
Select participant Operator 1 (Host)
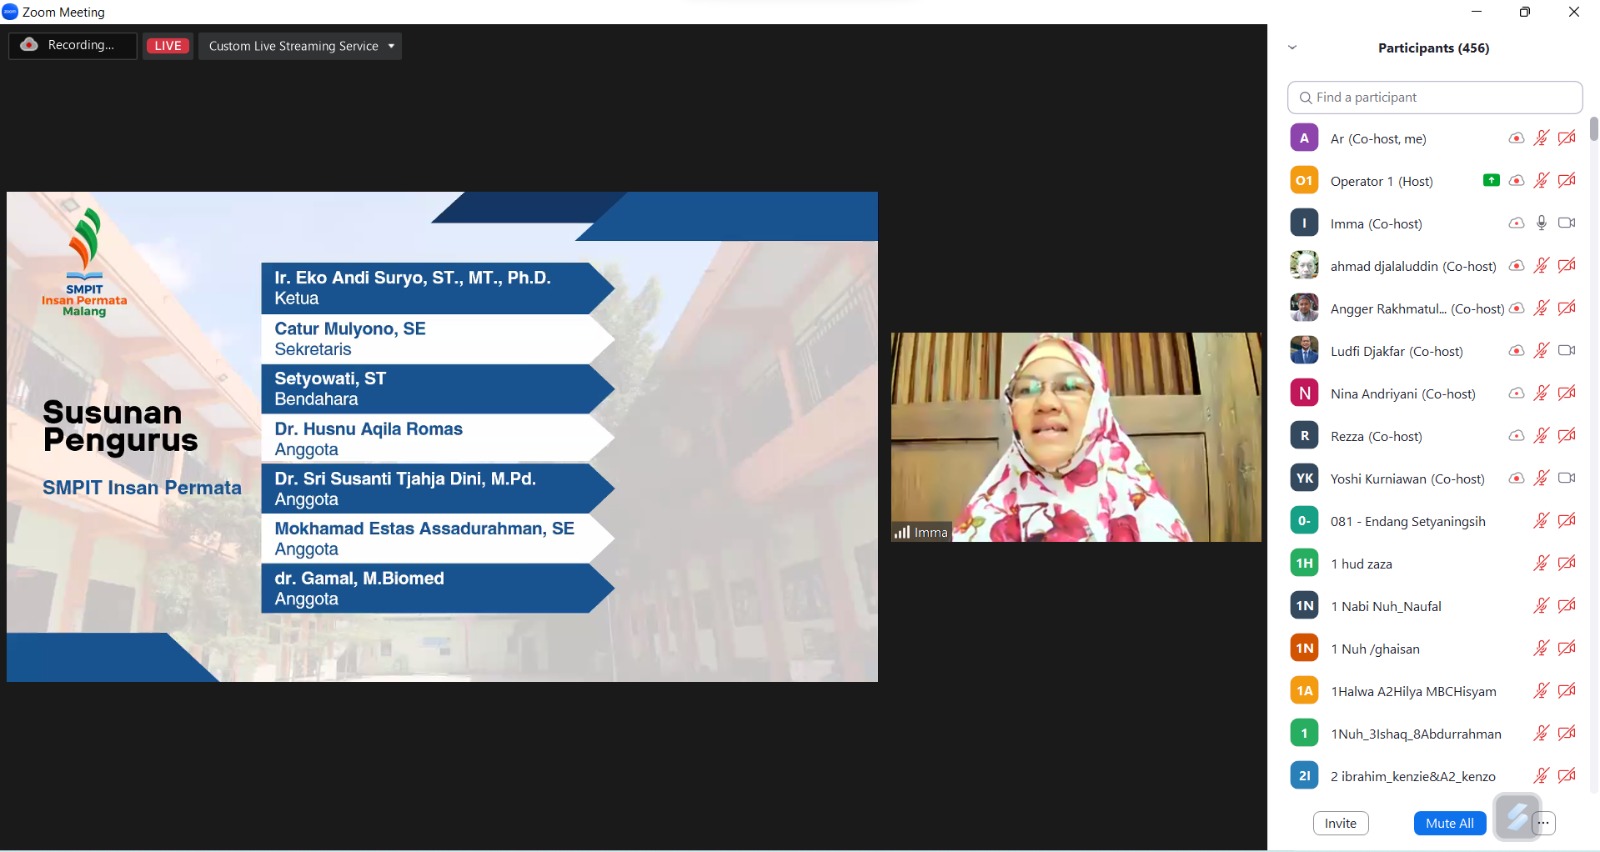pos(1434,181)
